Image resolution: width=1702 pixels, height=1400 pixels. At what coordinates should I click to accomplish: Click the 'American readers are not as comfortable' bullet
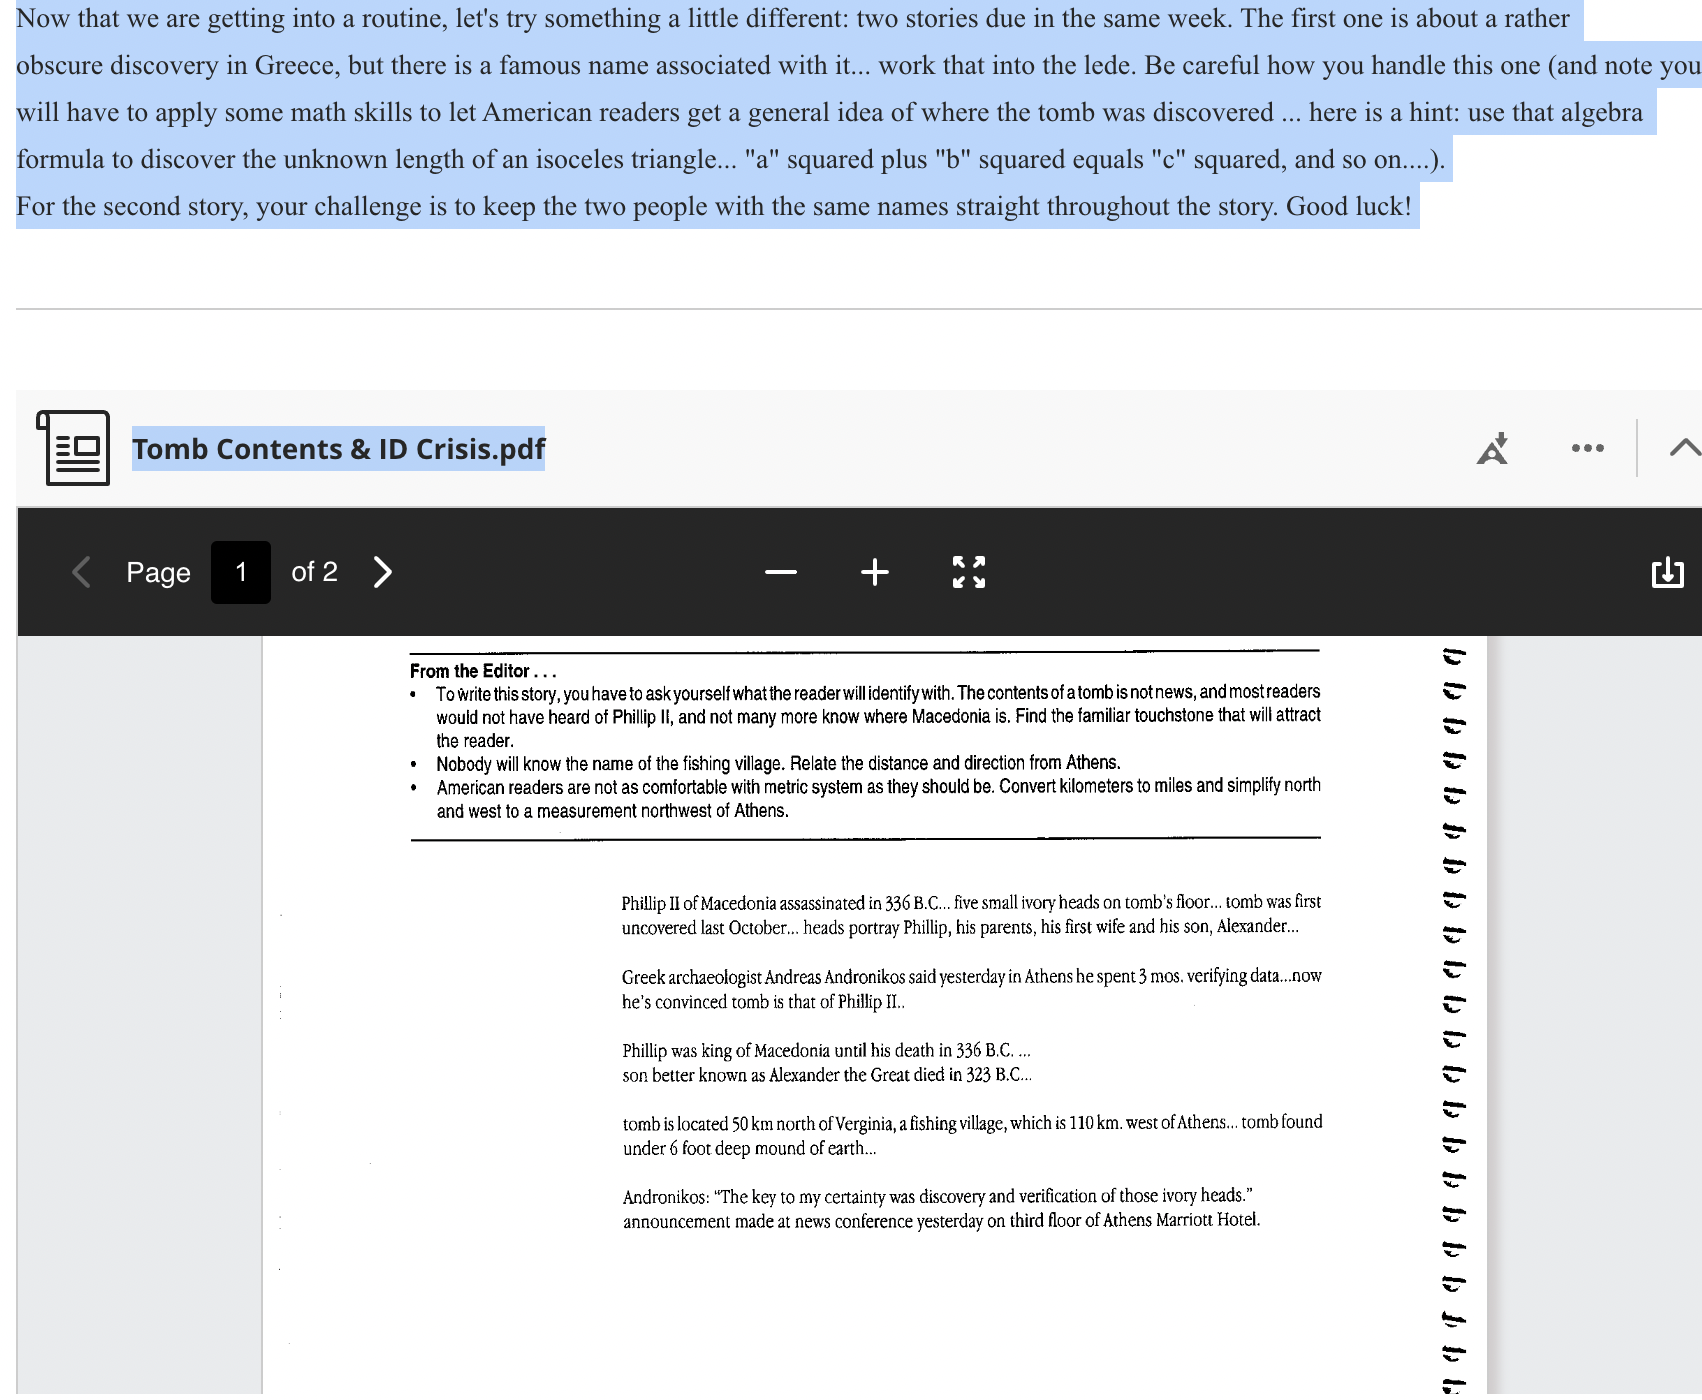878,798
